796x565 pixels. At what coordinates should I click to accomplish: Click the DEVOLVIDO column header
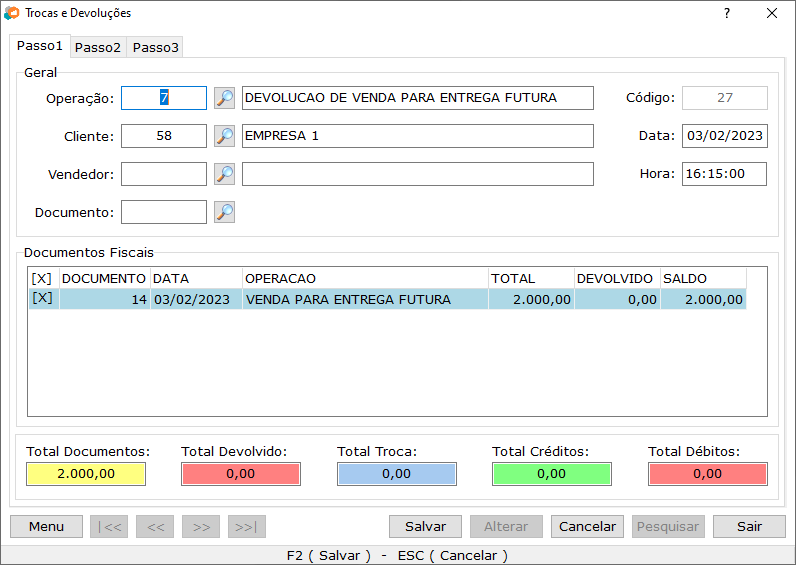617,278
